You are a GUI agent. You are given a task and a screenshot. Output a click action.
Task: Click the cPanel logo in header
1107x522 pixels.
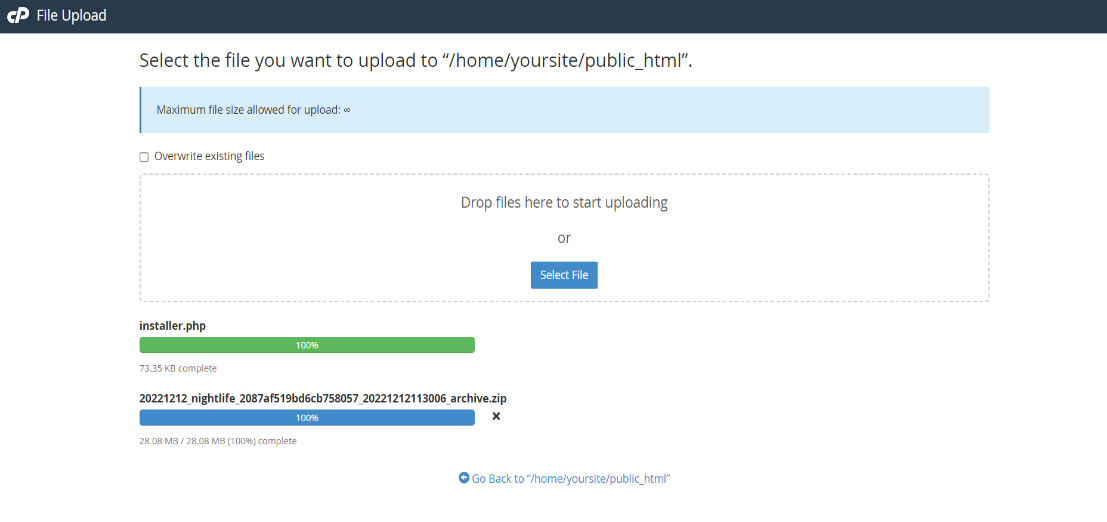point(18,15)
